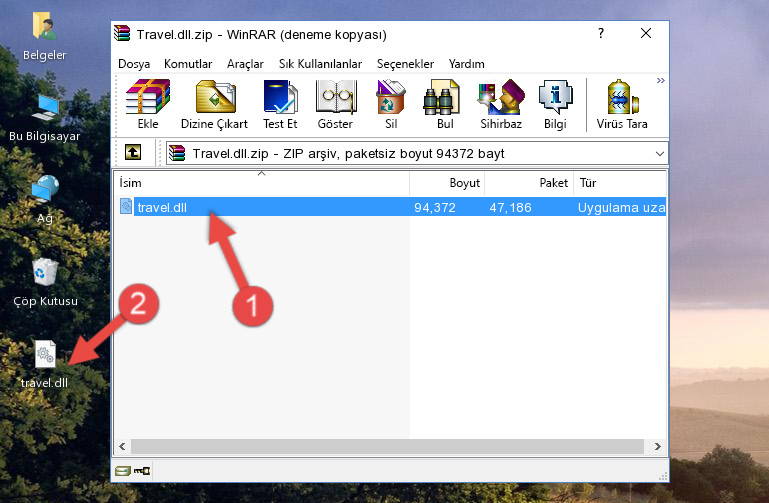The width and height of the screenshot is (769, 503).
Task: Click the travel.dll file icon in list
Action: (x=126, y=206)
